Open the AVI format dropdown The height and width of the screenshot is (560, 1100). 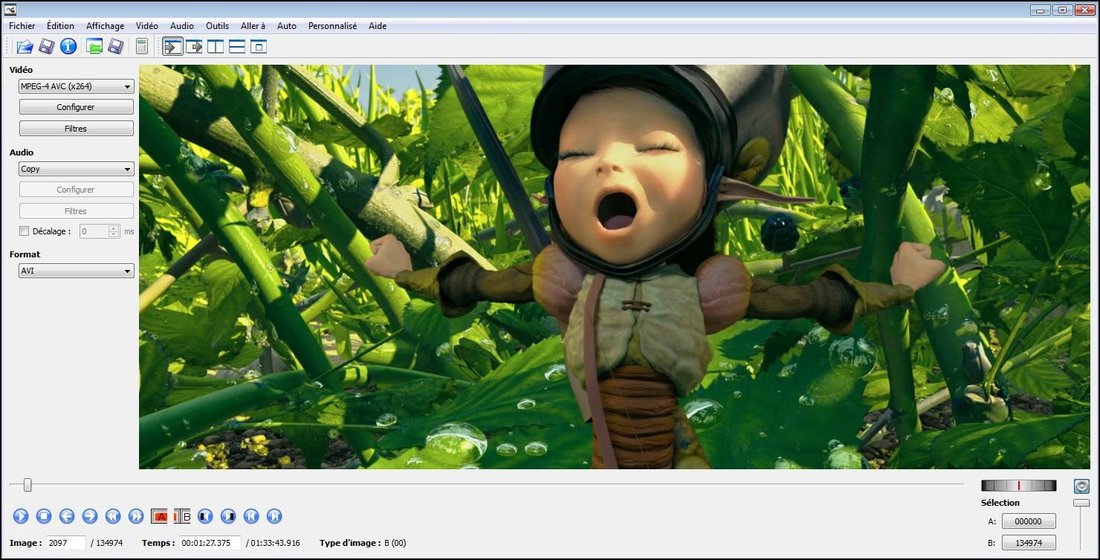click(x=76, y=271)
